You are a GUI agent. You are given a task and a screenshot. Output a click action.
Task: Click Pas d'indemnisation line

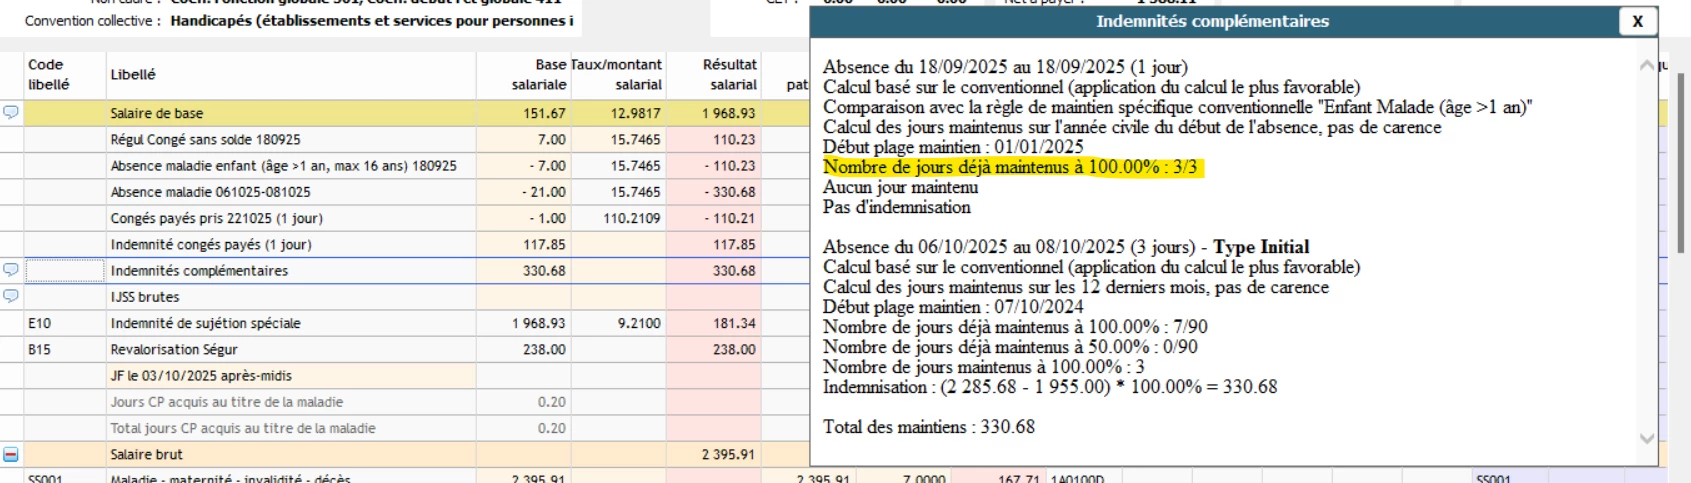click(897, 207)
